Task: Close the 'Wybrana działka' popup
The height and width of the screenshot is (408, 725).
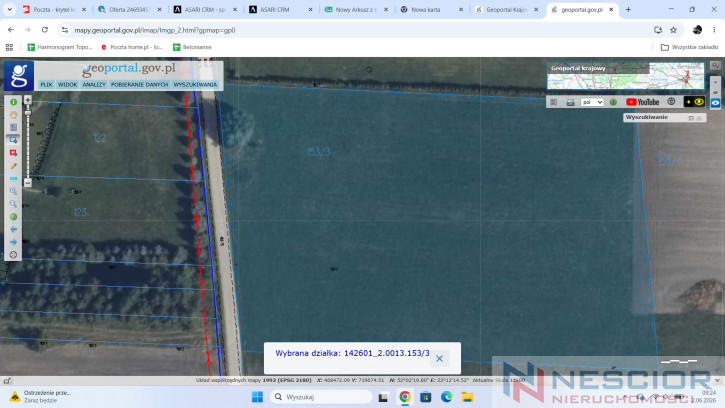Action: click(439, 359)
